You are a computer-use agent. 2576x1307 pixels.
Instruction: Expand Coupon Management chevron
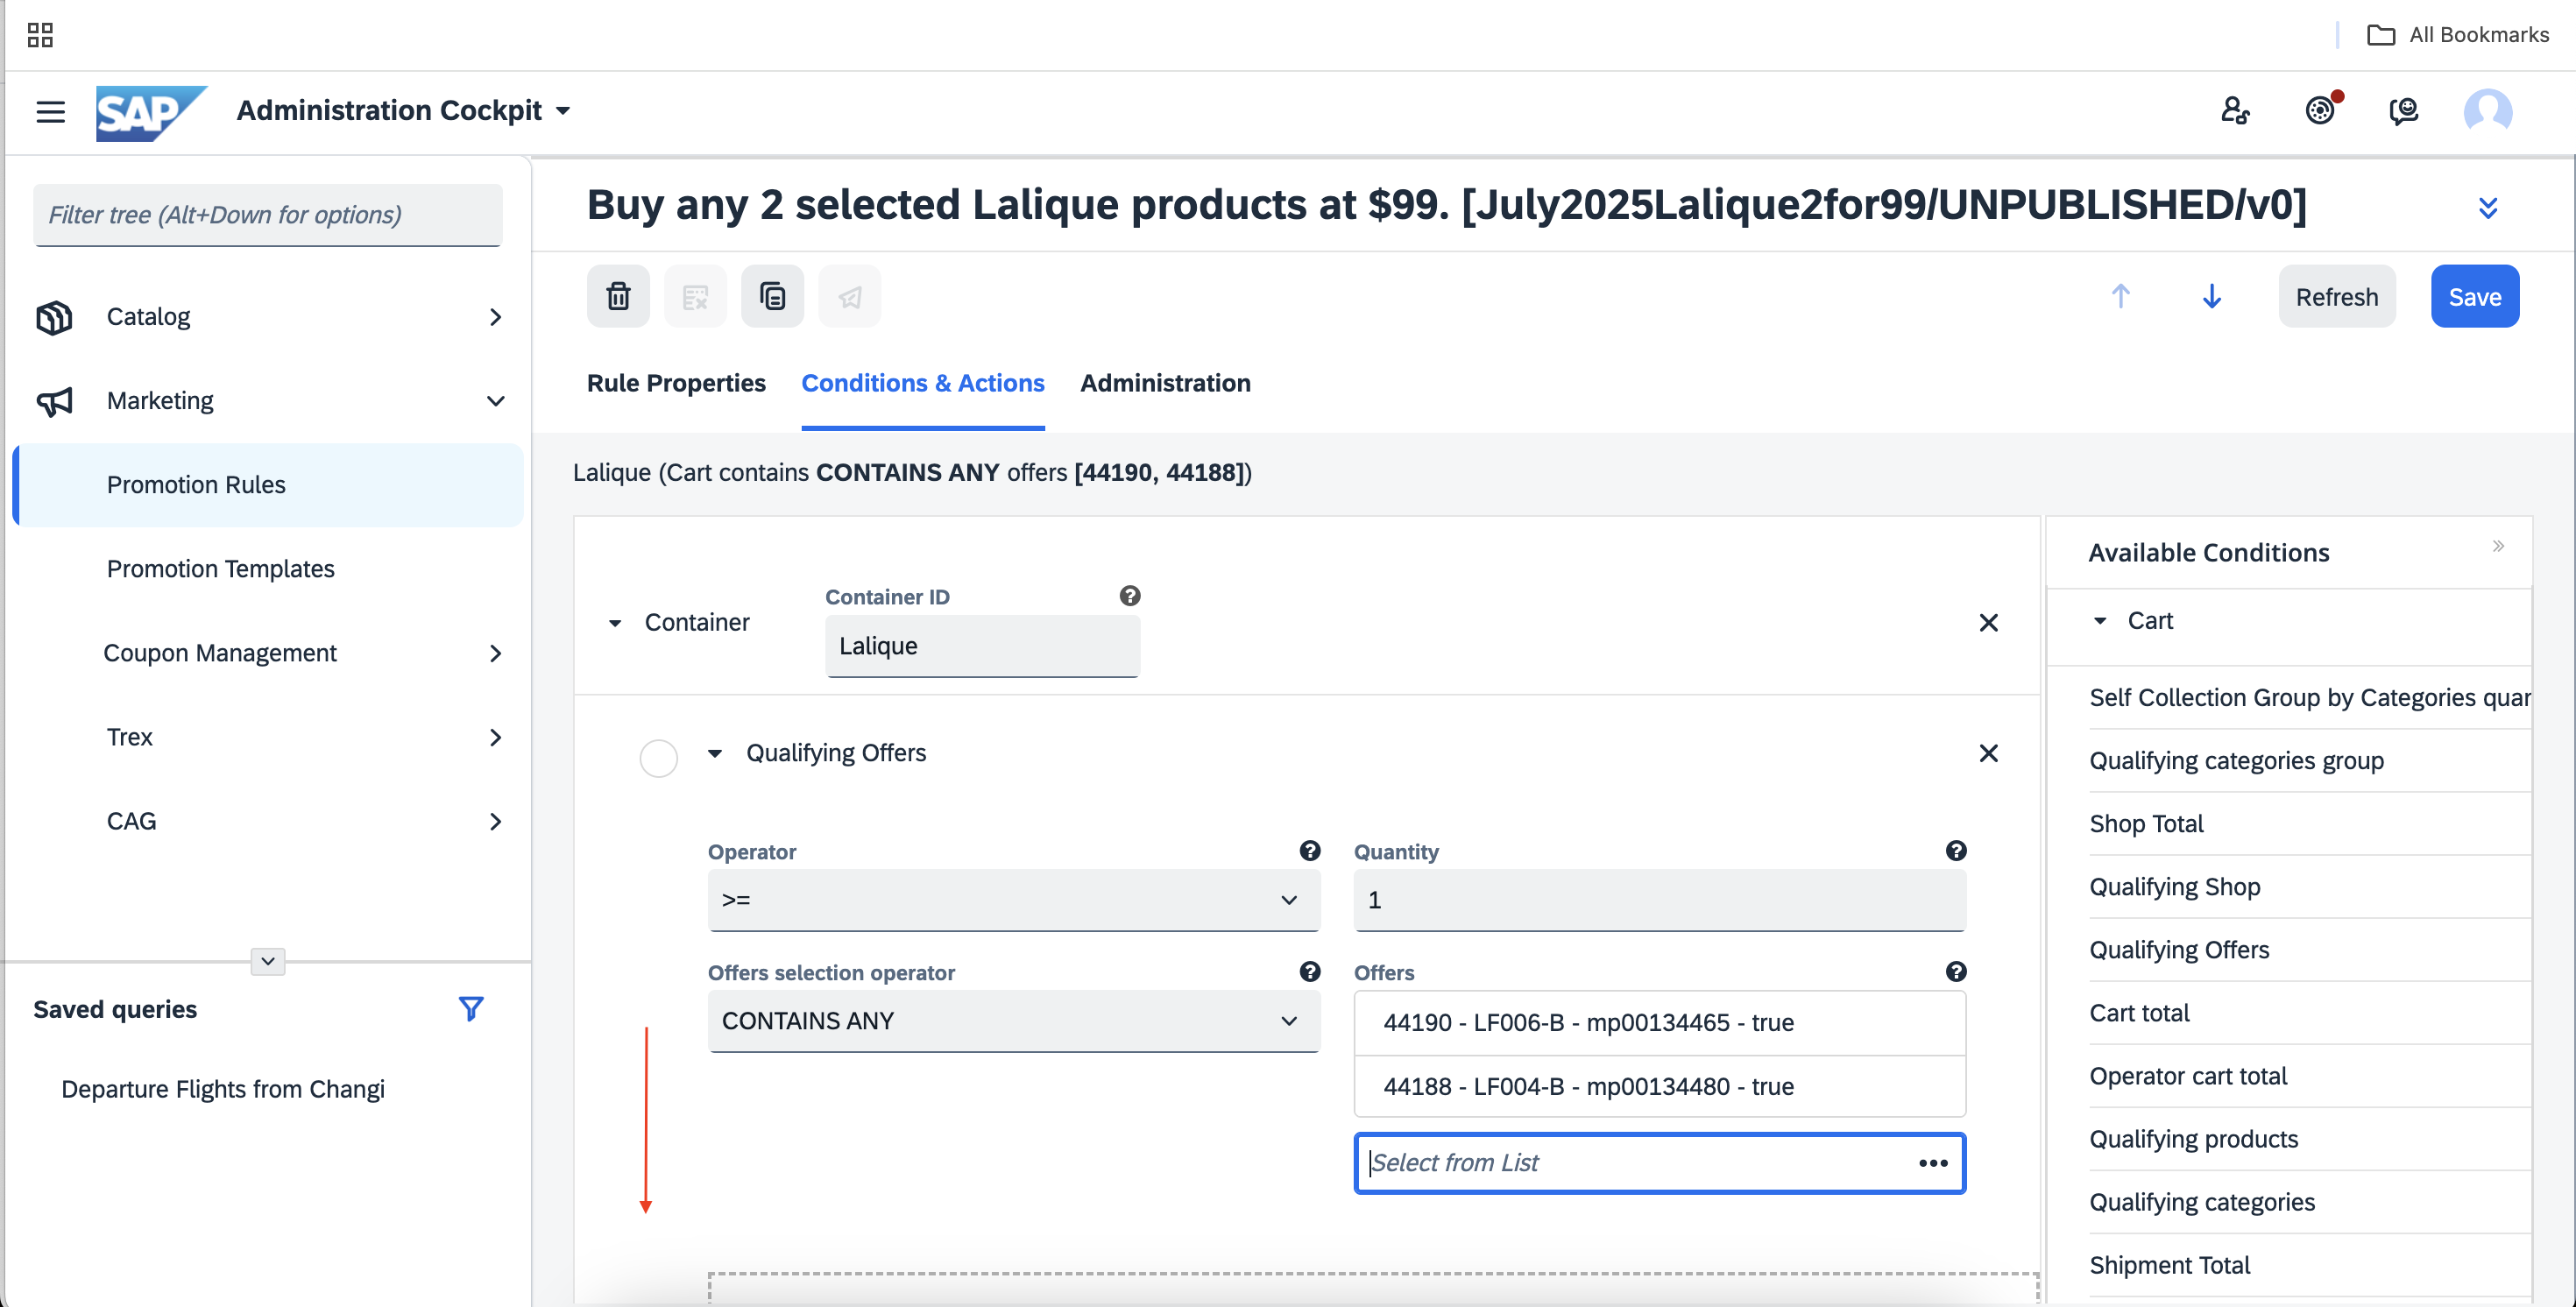495,653
